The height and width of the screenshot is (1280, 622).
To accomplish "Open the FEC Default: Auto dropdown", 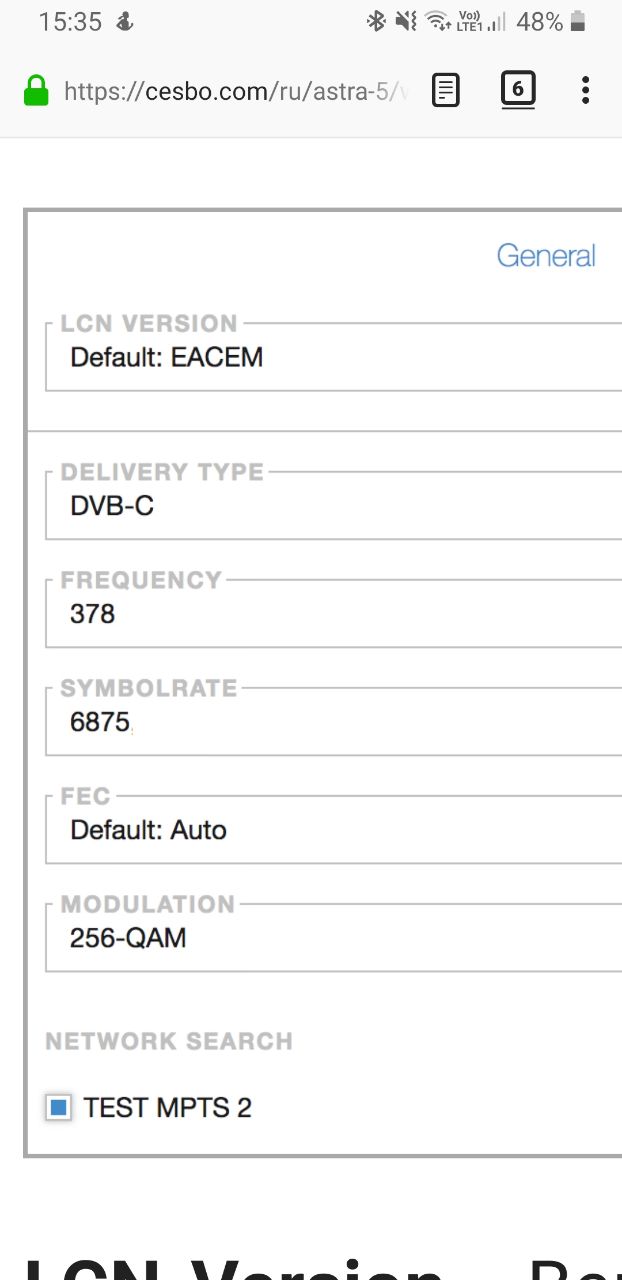I will coord(334,830).
